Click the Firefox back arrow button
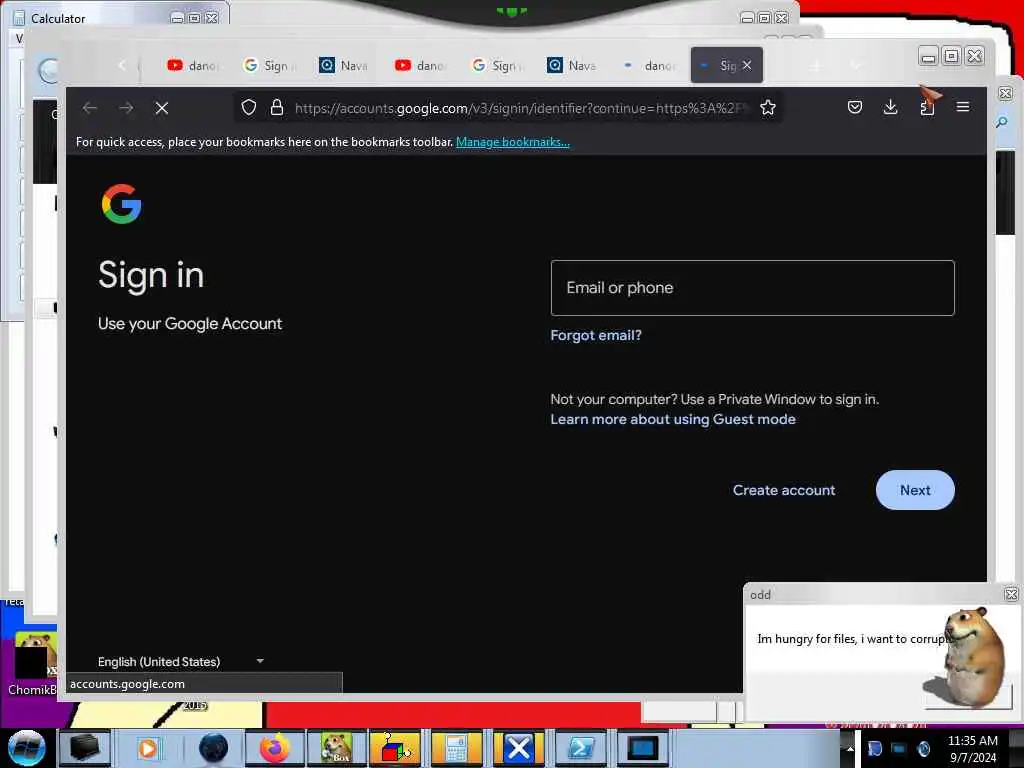This screenshot has height=768, width=1024. coord(89,108)
